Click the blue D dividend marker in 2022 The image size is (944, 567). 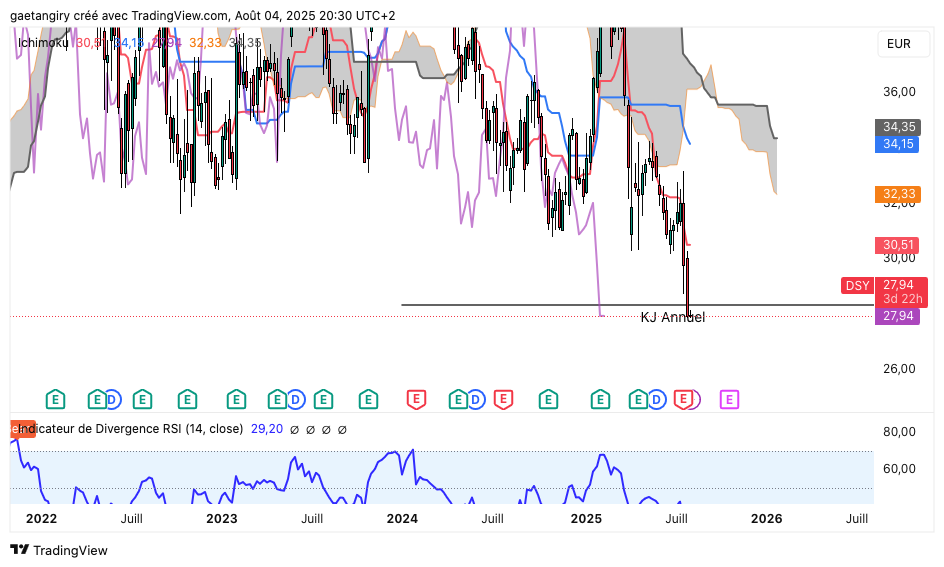click(x=113, y=399)
